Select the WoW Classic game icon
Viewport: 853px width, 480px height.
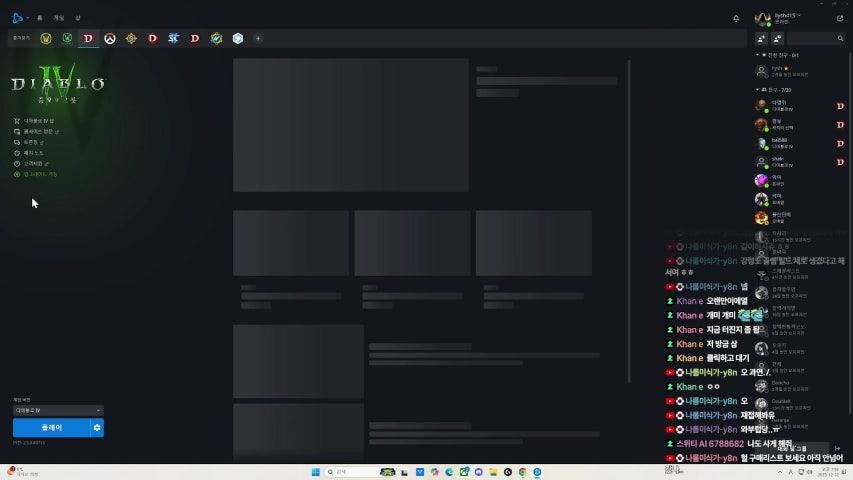[67, 39]
